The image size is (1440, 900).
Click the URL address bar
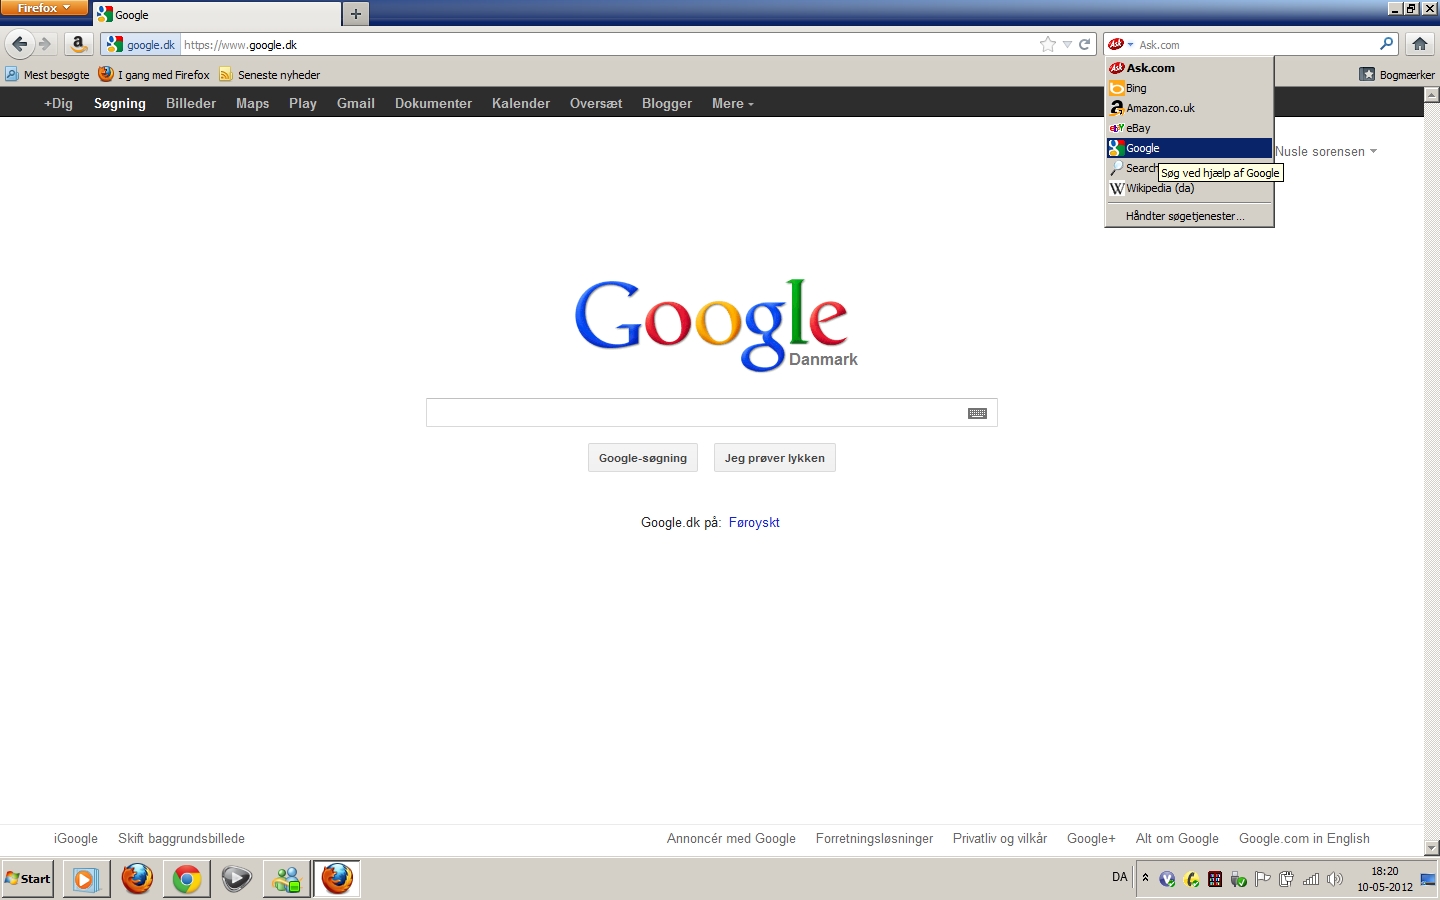click(x=608, y=45)
